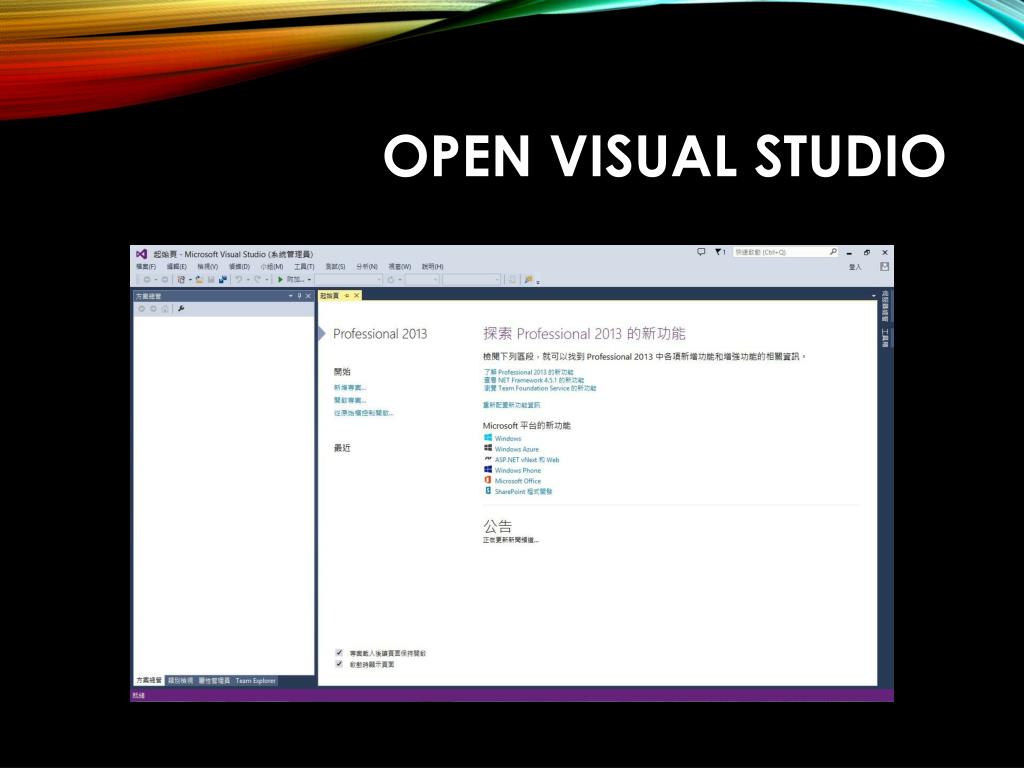Open the Team (M) menu
The width and height of the screenshot is (1024, 768).
click(x=272, y=266)
